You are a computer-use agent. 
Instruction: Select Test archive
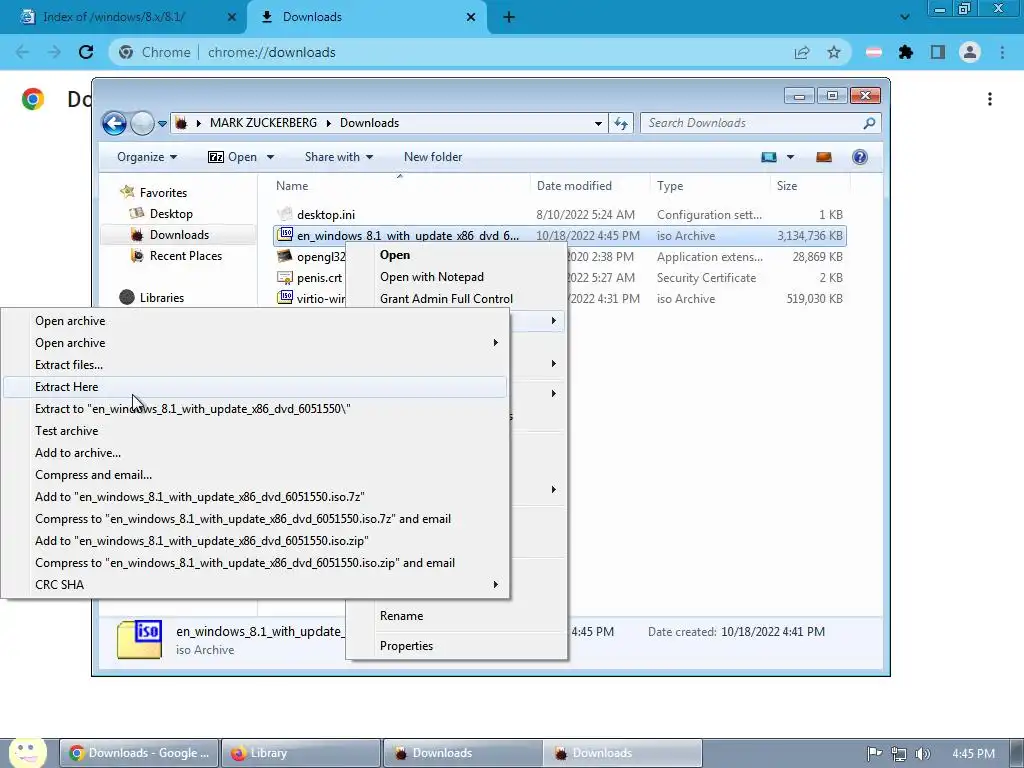click(x=255, y=430)
